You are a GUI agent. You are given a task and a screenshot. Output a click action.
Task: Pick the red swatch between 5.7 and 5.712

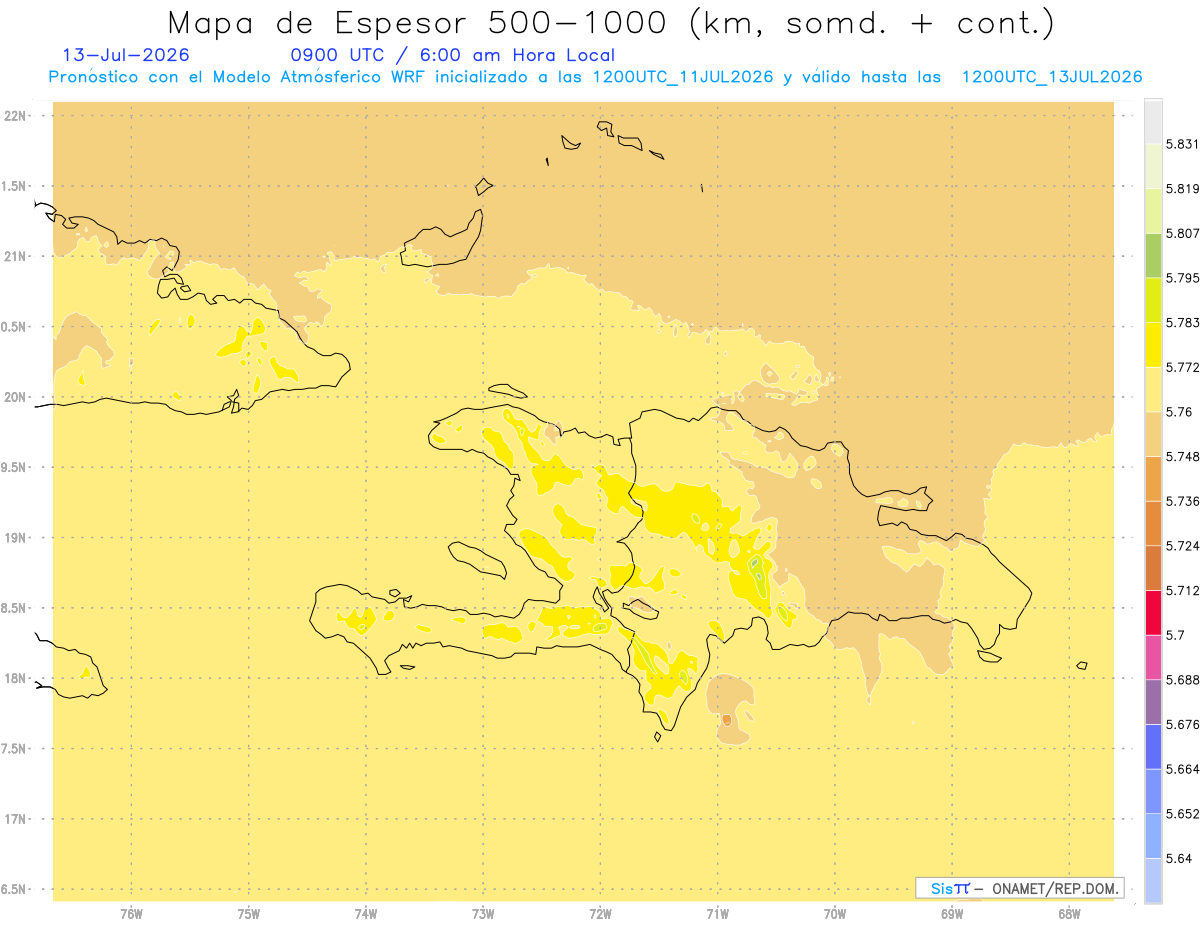[x=1153, y=613]
